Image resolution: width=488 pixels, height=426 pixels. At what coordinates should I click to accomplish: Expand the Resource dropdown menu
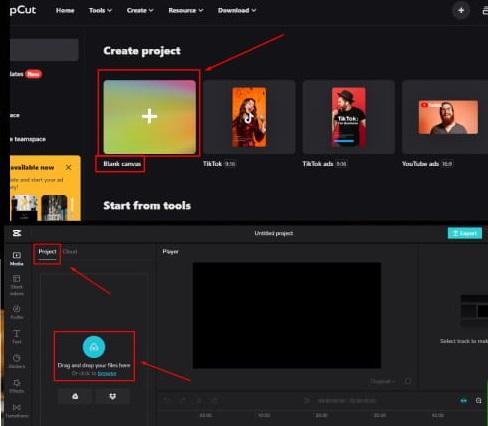(x=186, y=11)
